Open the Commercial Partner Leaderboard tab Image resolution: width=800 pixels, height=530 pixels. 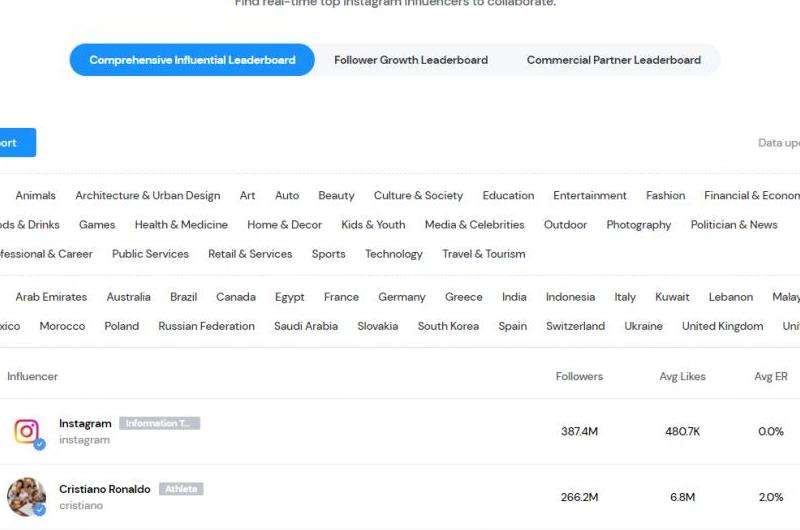613,60
